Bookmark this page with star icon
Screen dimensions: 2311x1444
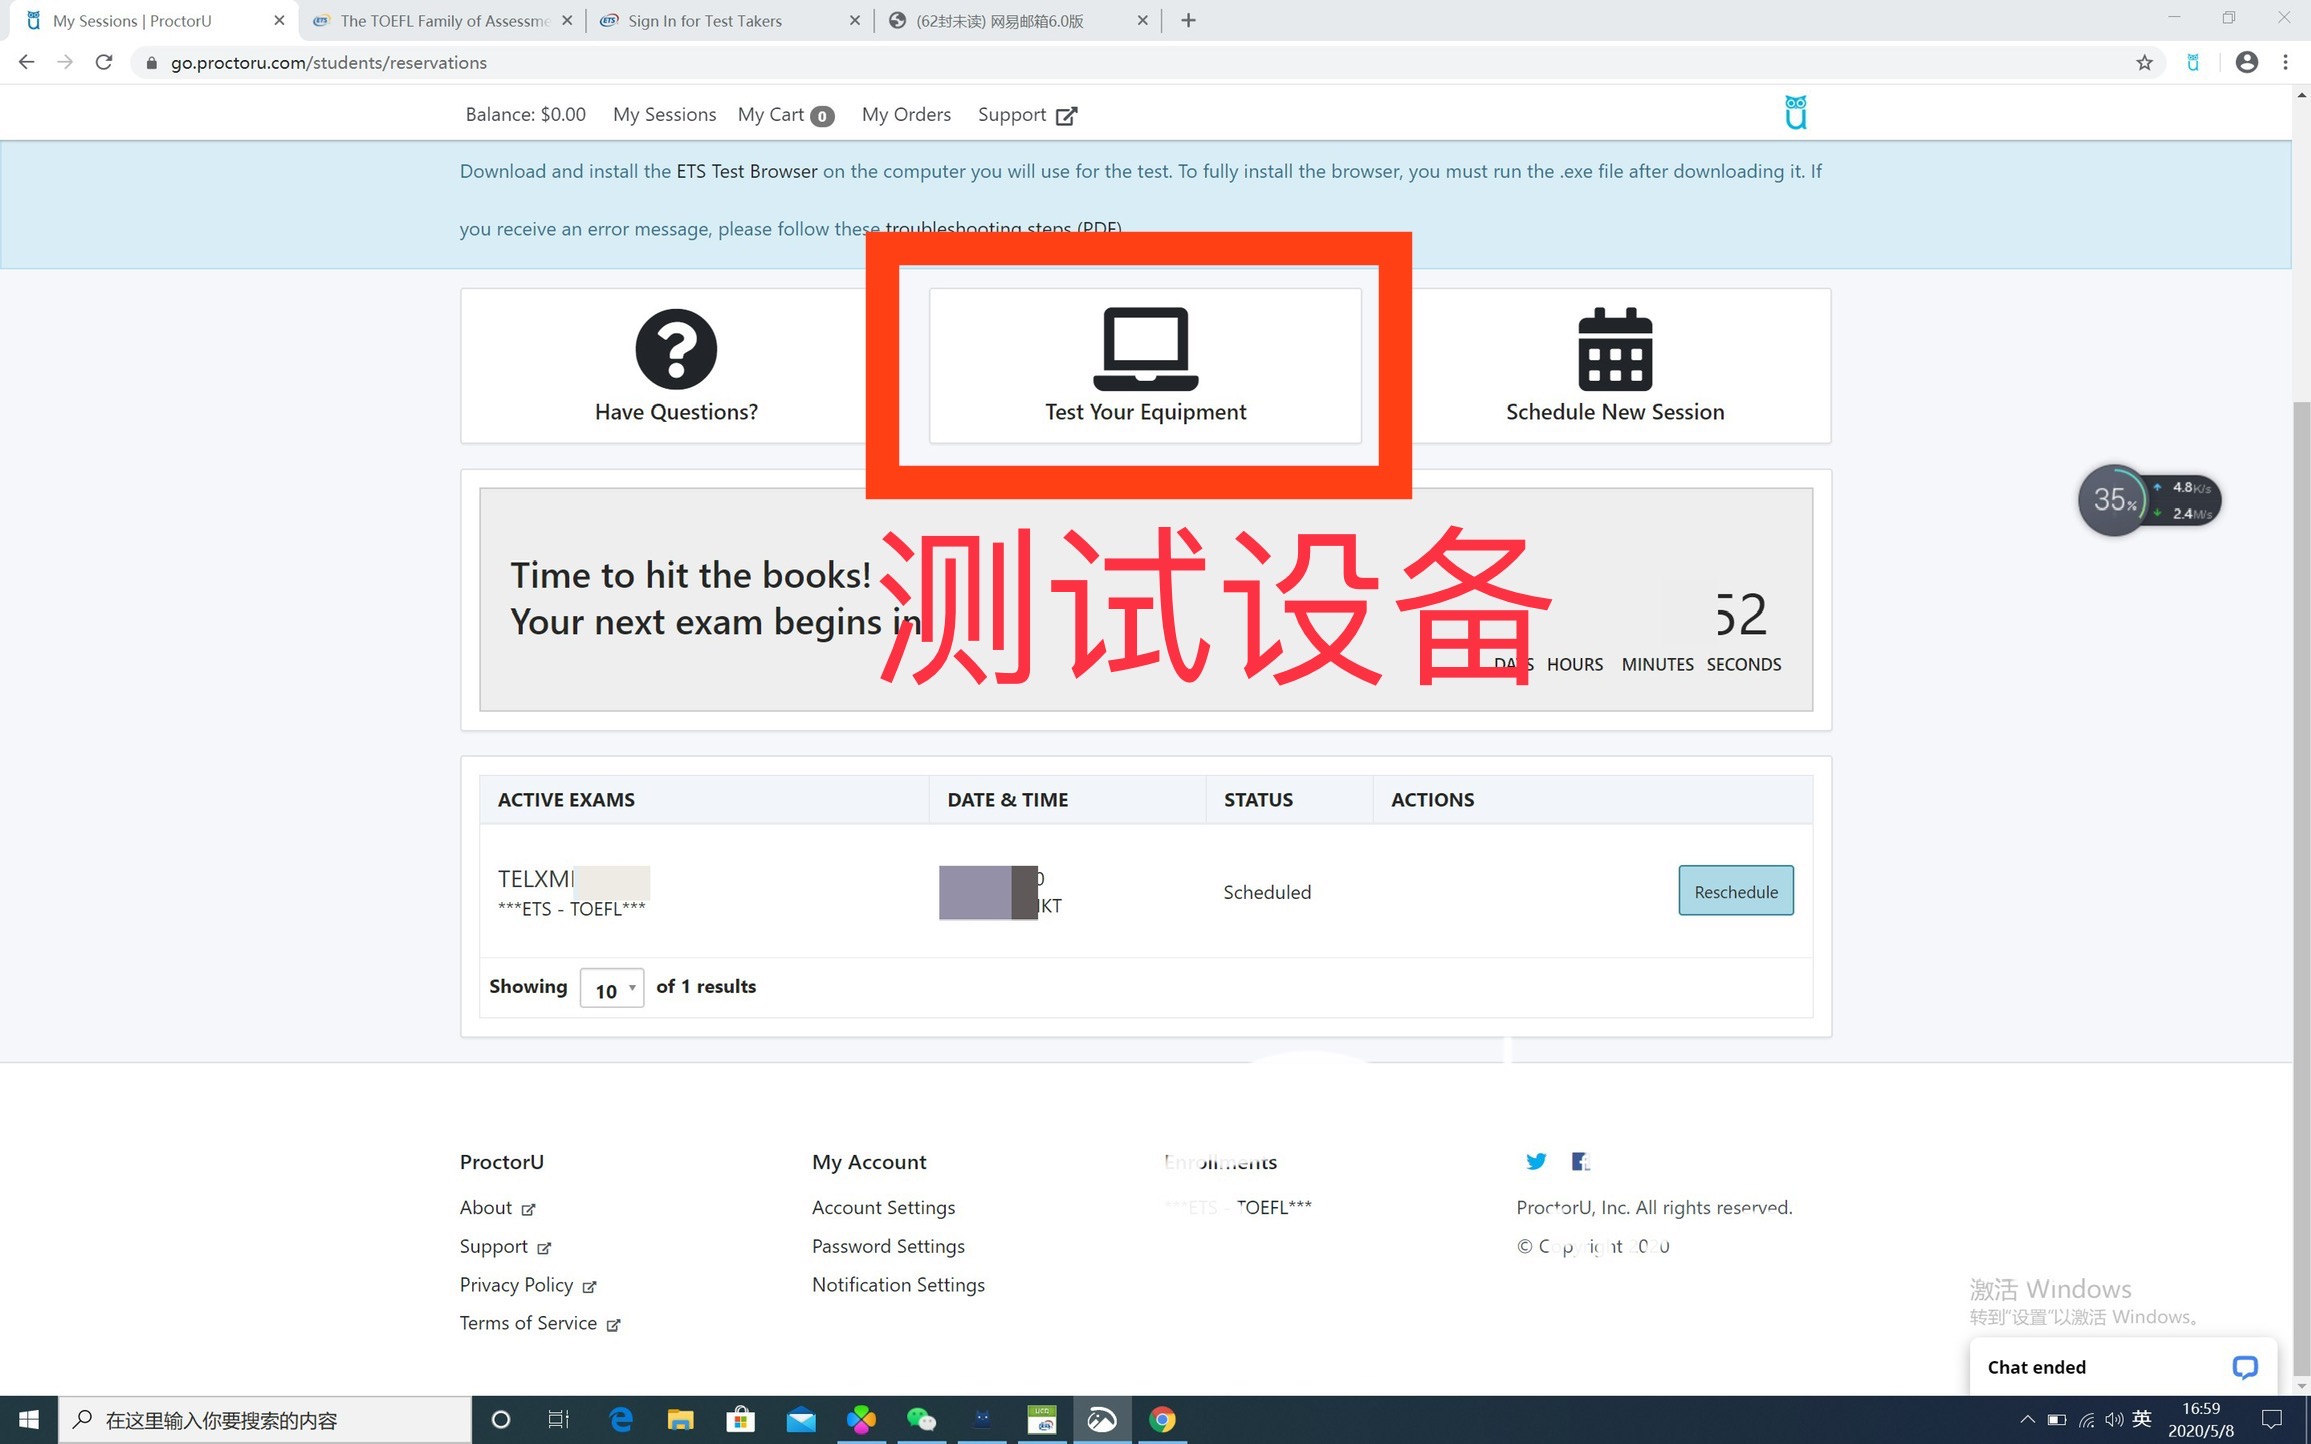tap(2144, 63)
